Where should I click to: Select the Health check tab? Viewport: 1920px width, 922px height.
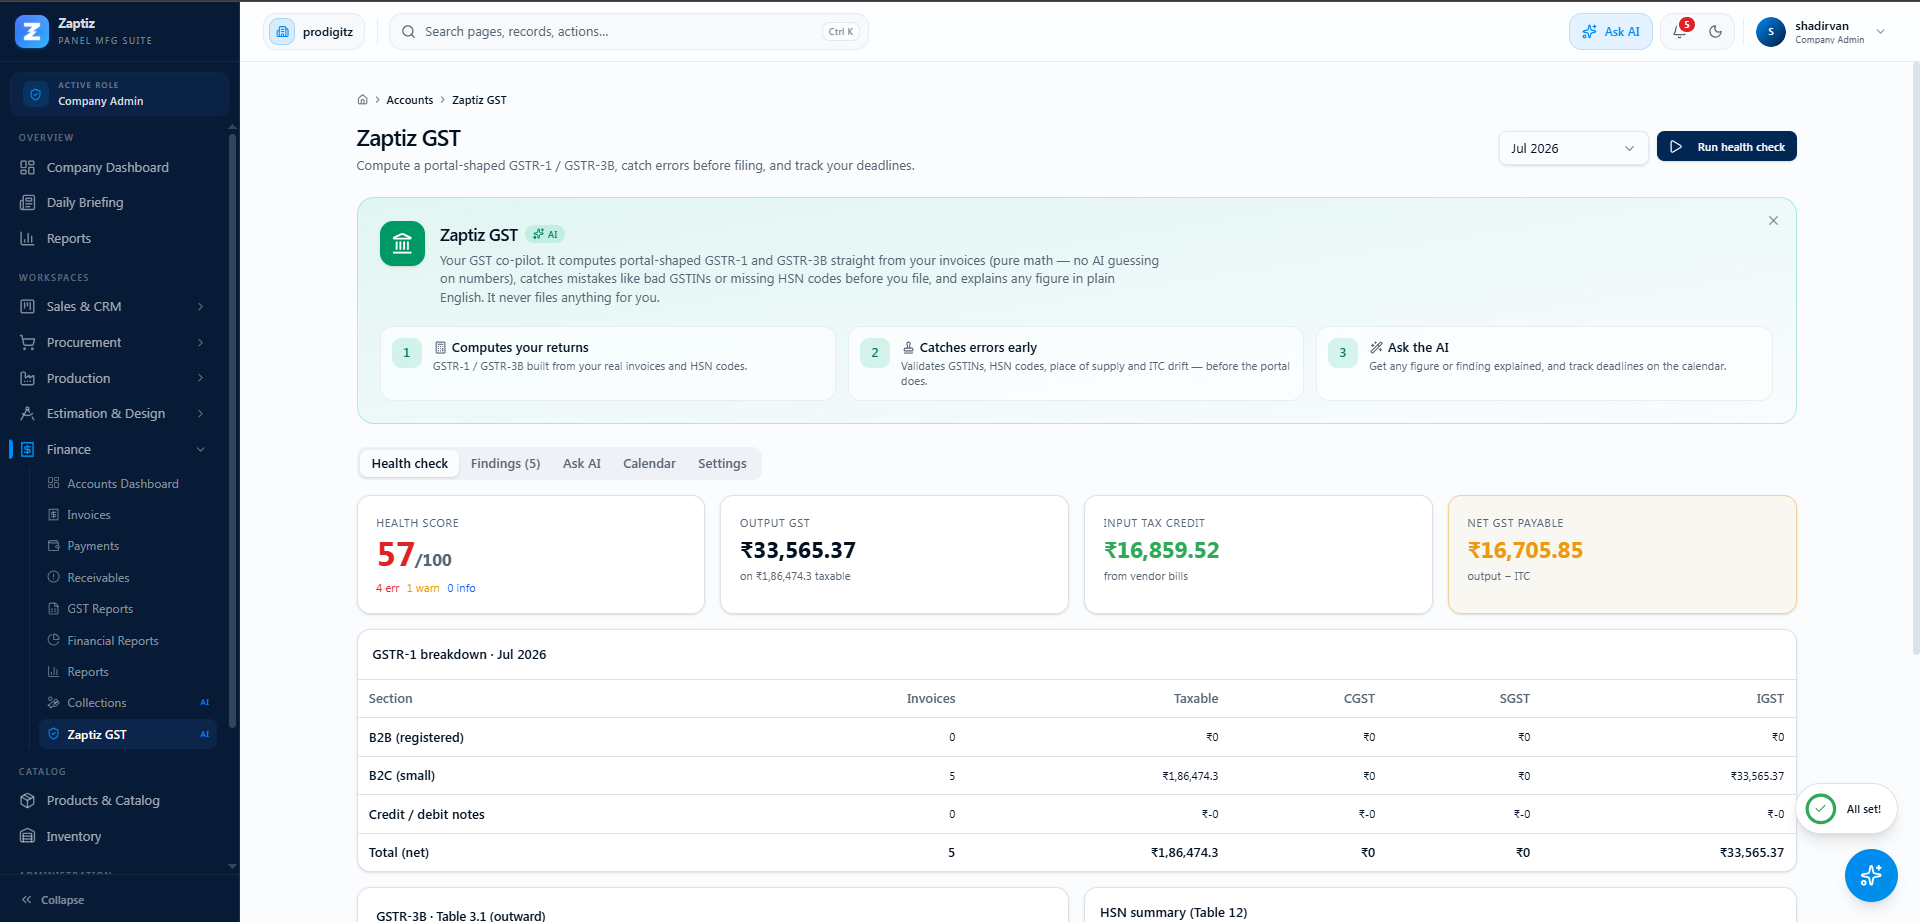pyautogui.click(x=410, y=464)
